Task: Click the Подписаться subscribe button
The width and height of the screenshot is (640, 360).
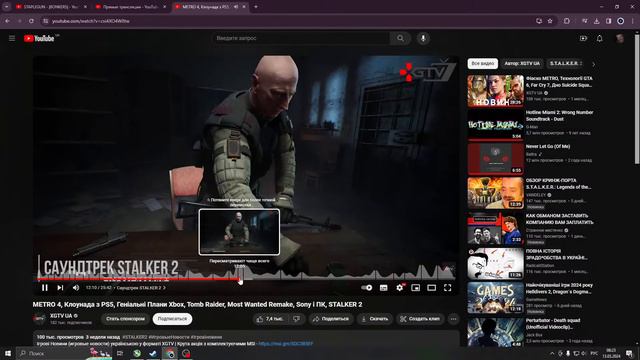Action: [172, 319]
